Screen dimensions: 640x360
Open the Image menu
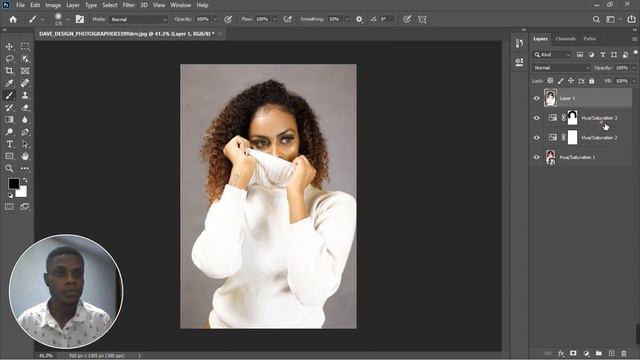pyautogui.click(x=53, y=5)
